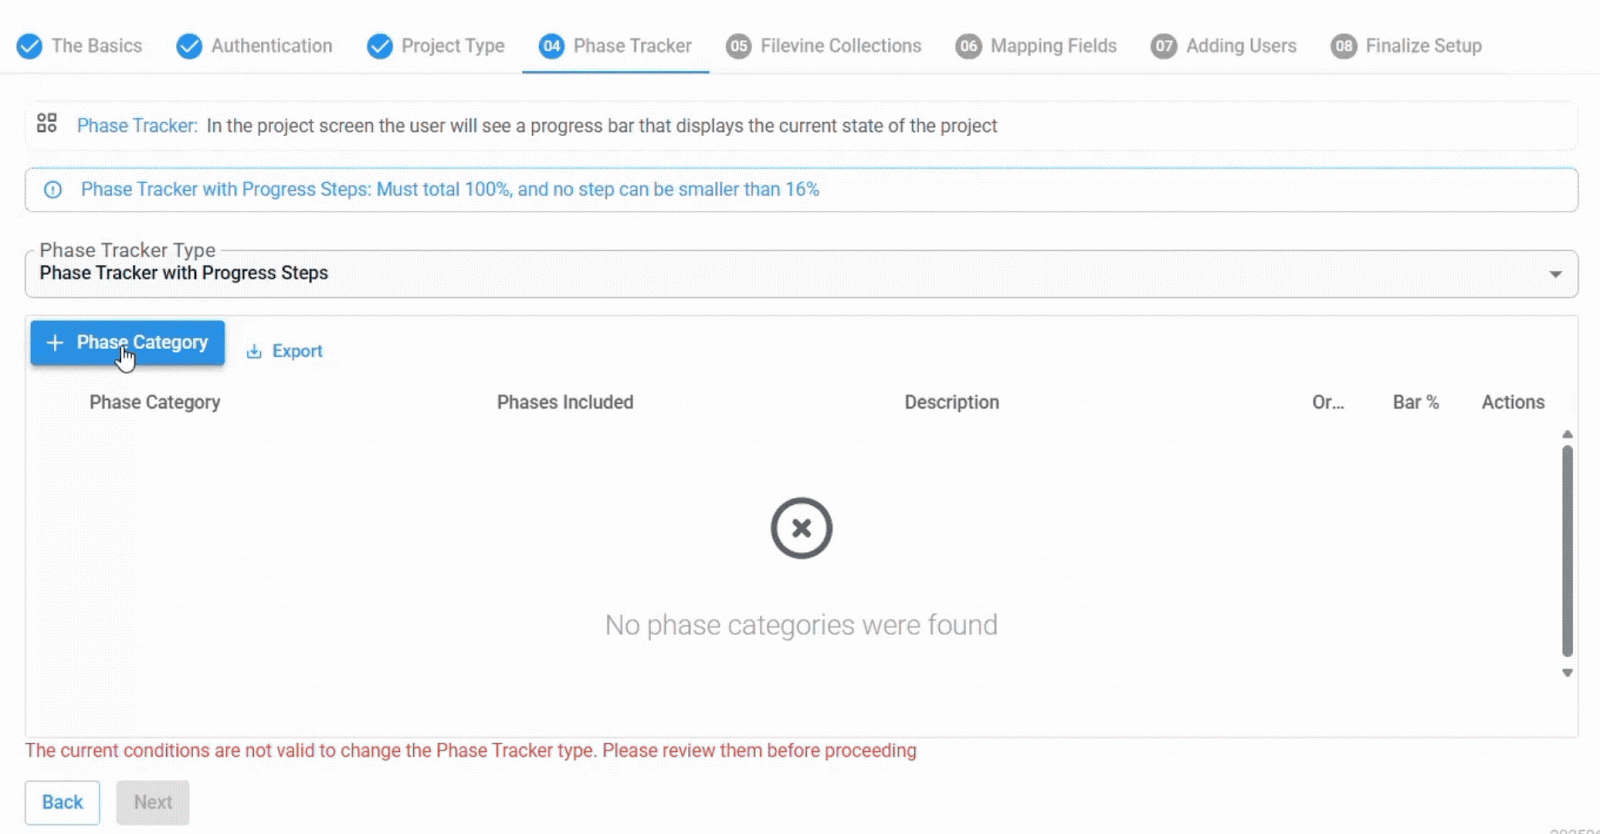
Task: Expand dropdown arrow for Phase Tracker Type
Action: click(1555, 274)
